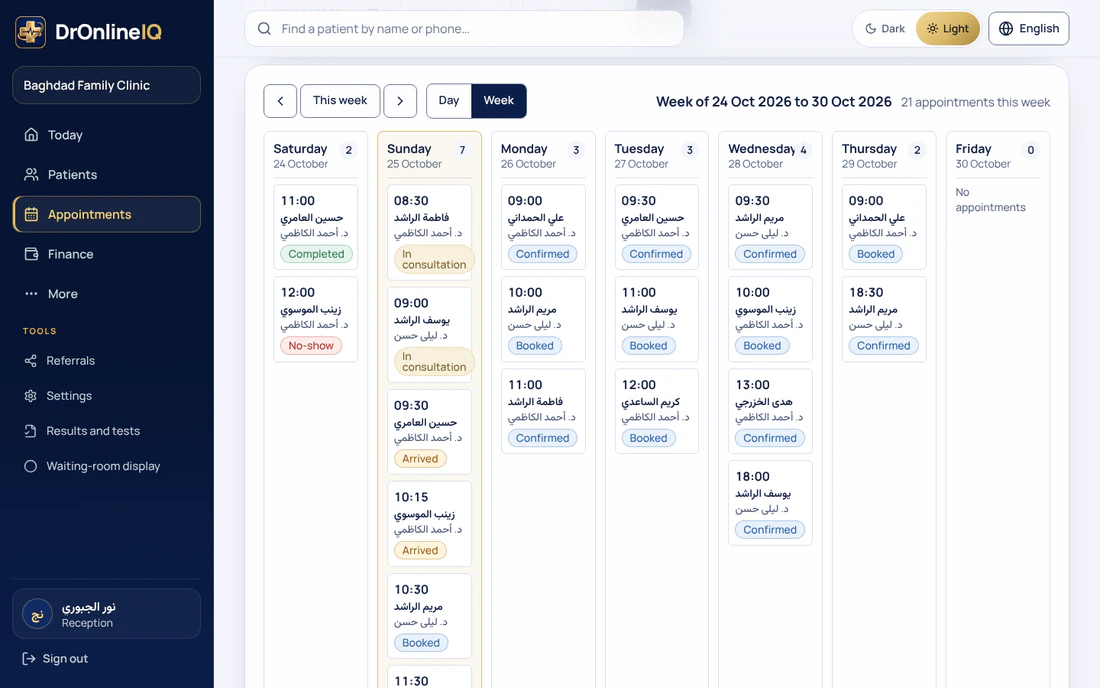Click the Sunday 25 October column header
1100x688 pixels.
click(429, 156)
